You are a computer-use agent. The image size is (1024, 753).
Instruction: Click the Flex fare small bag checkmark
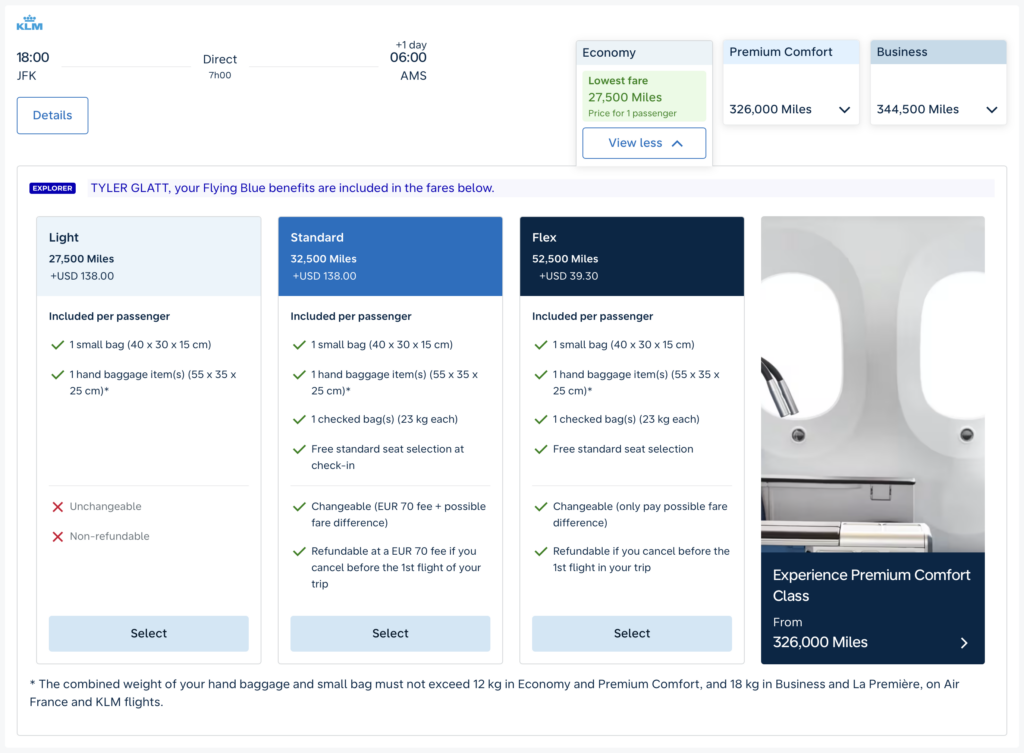point(541,345)
